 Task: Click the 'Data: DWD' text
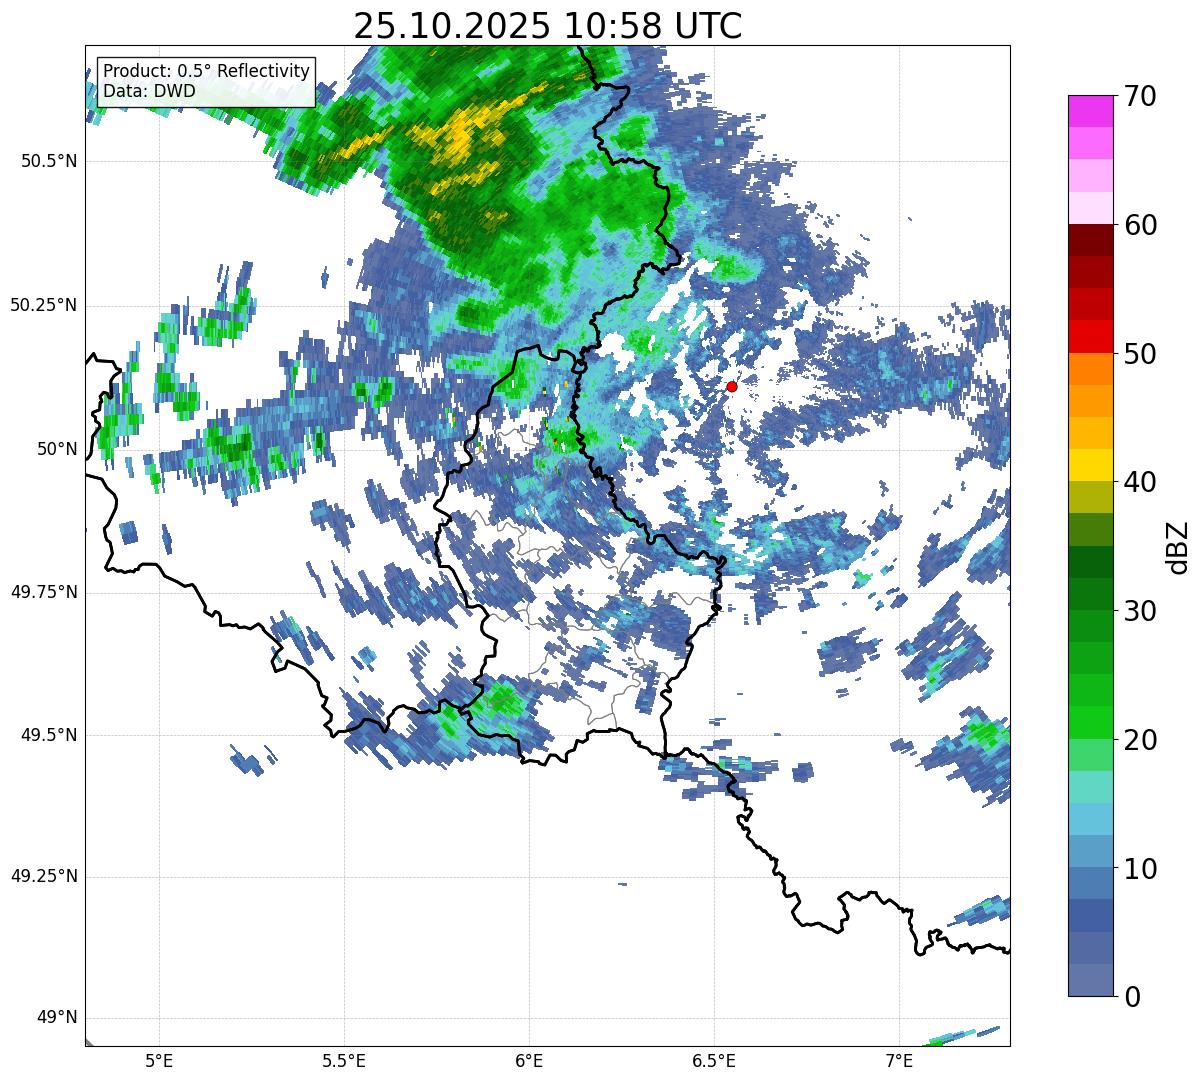coord(149,91)
